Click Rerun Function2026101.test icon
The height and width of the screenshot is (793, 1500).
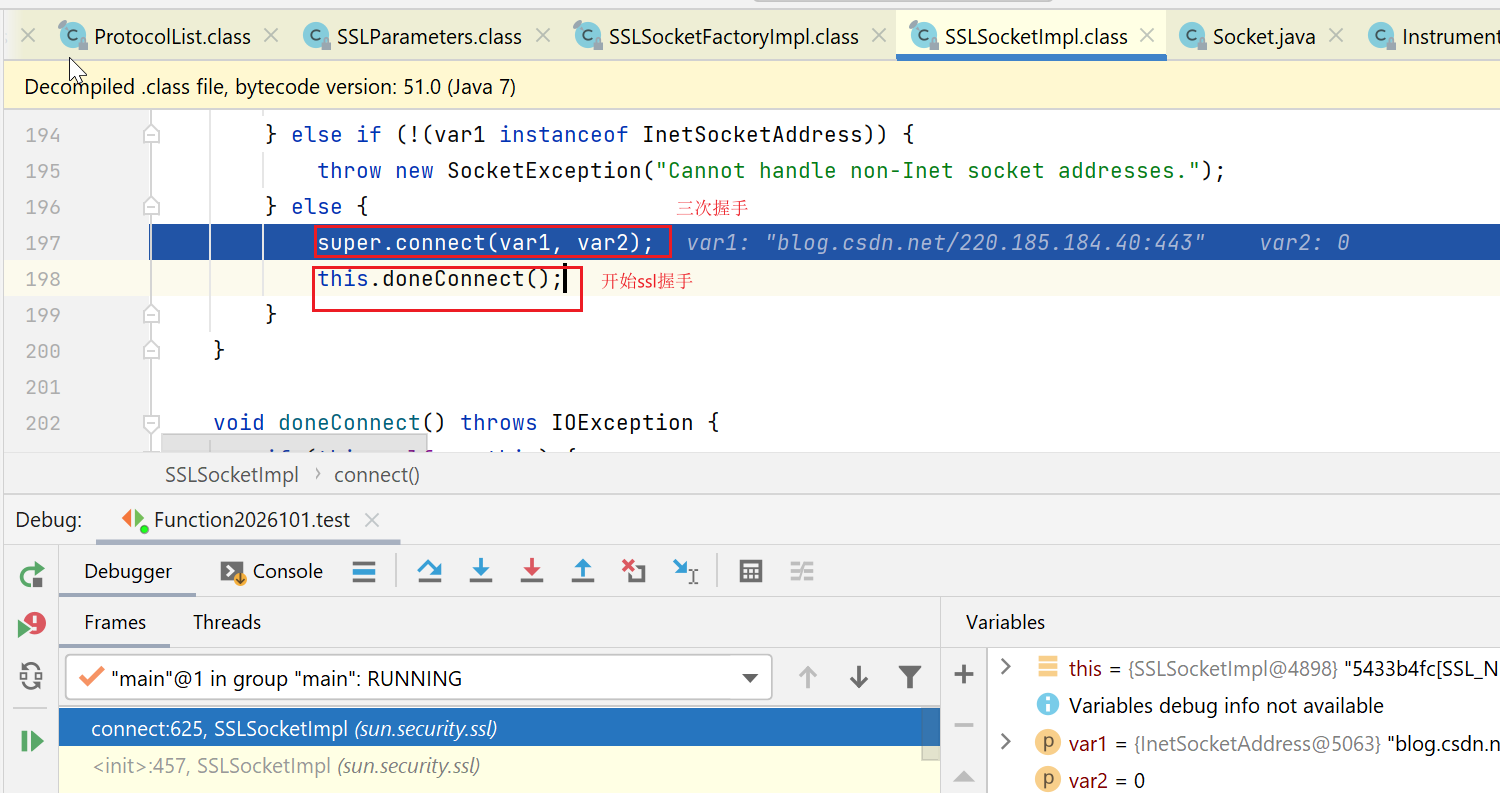[x=31, y=574]
